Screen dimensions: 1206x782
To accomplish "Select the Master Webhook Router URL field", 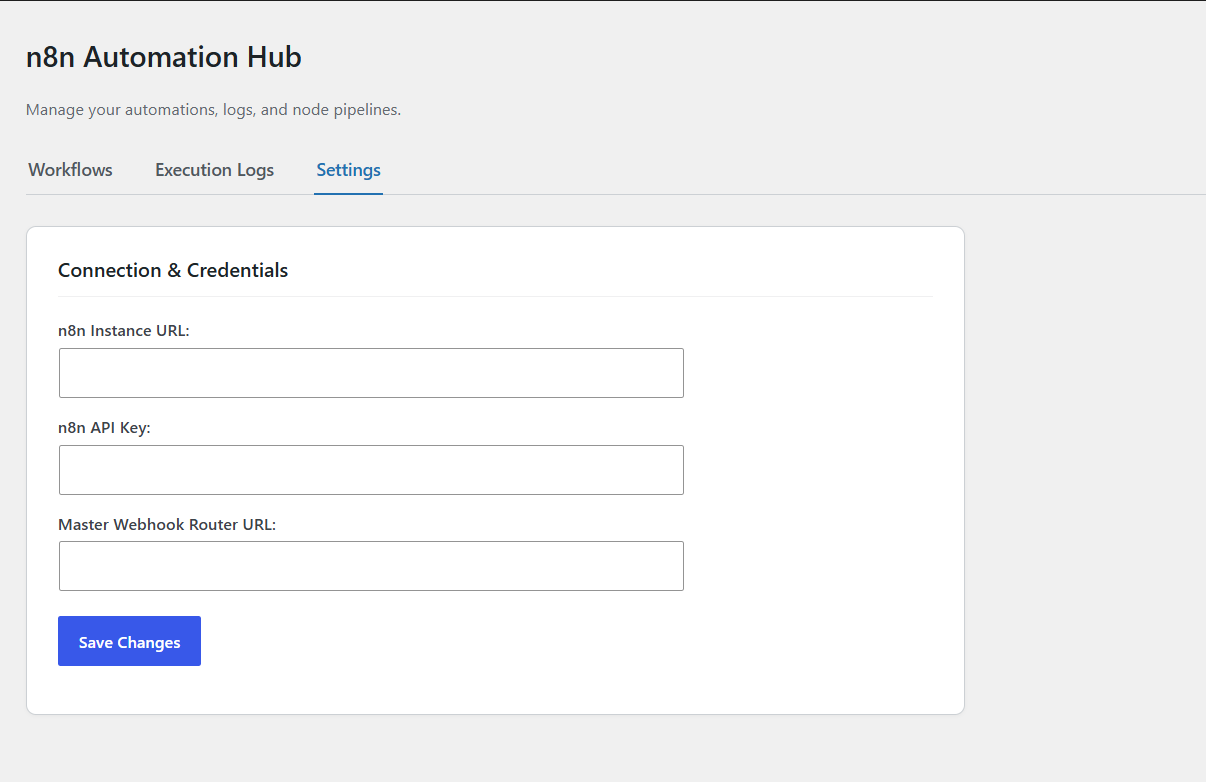I will coord(371,566).
